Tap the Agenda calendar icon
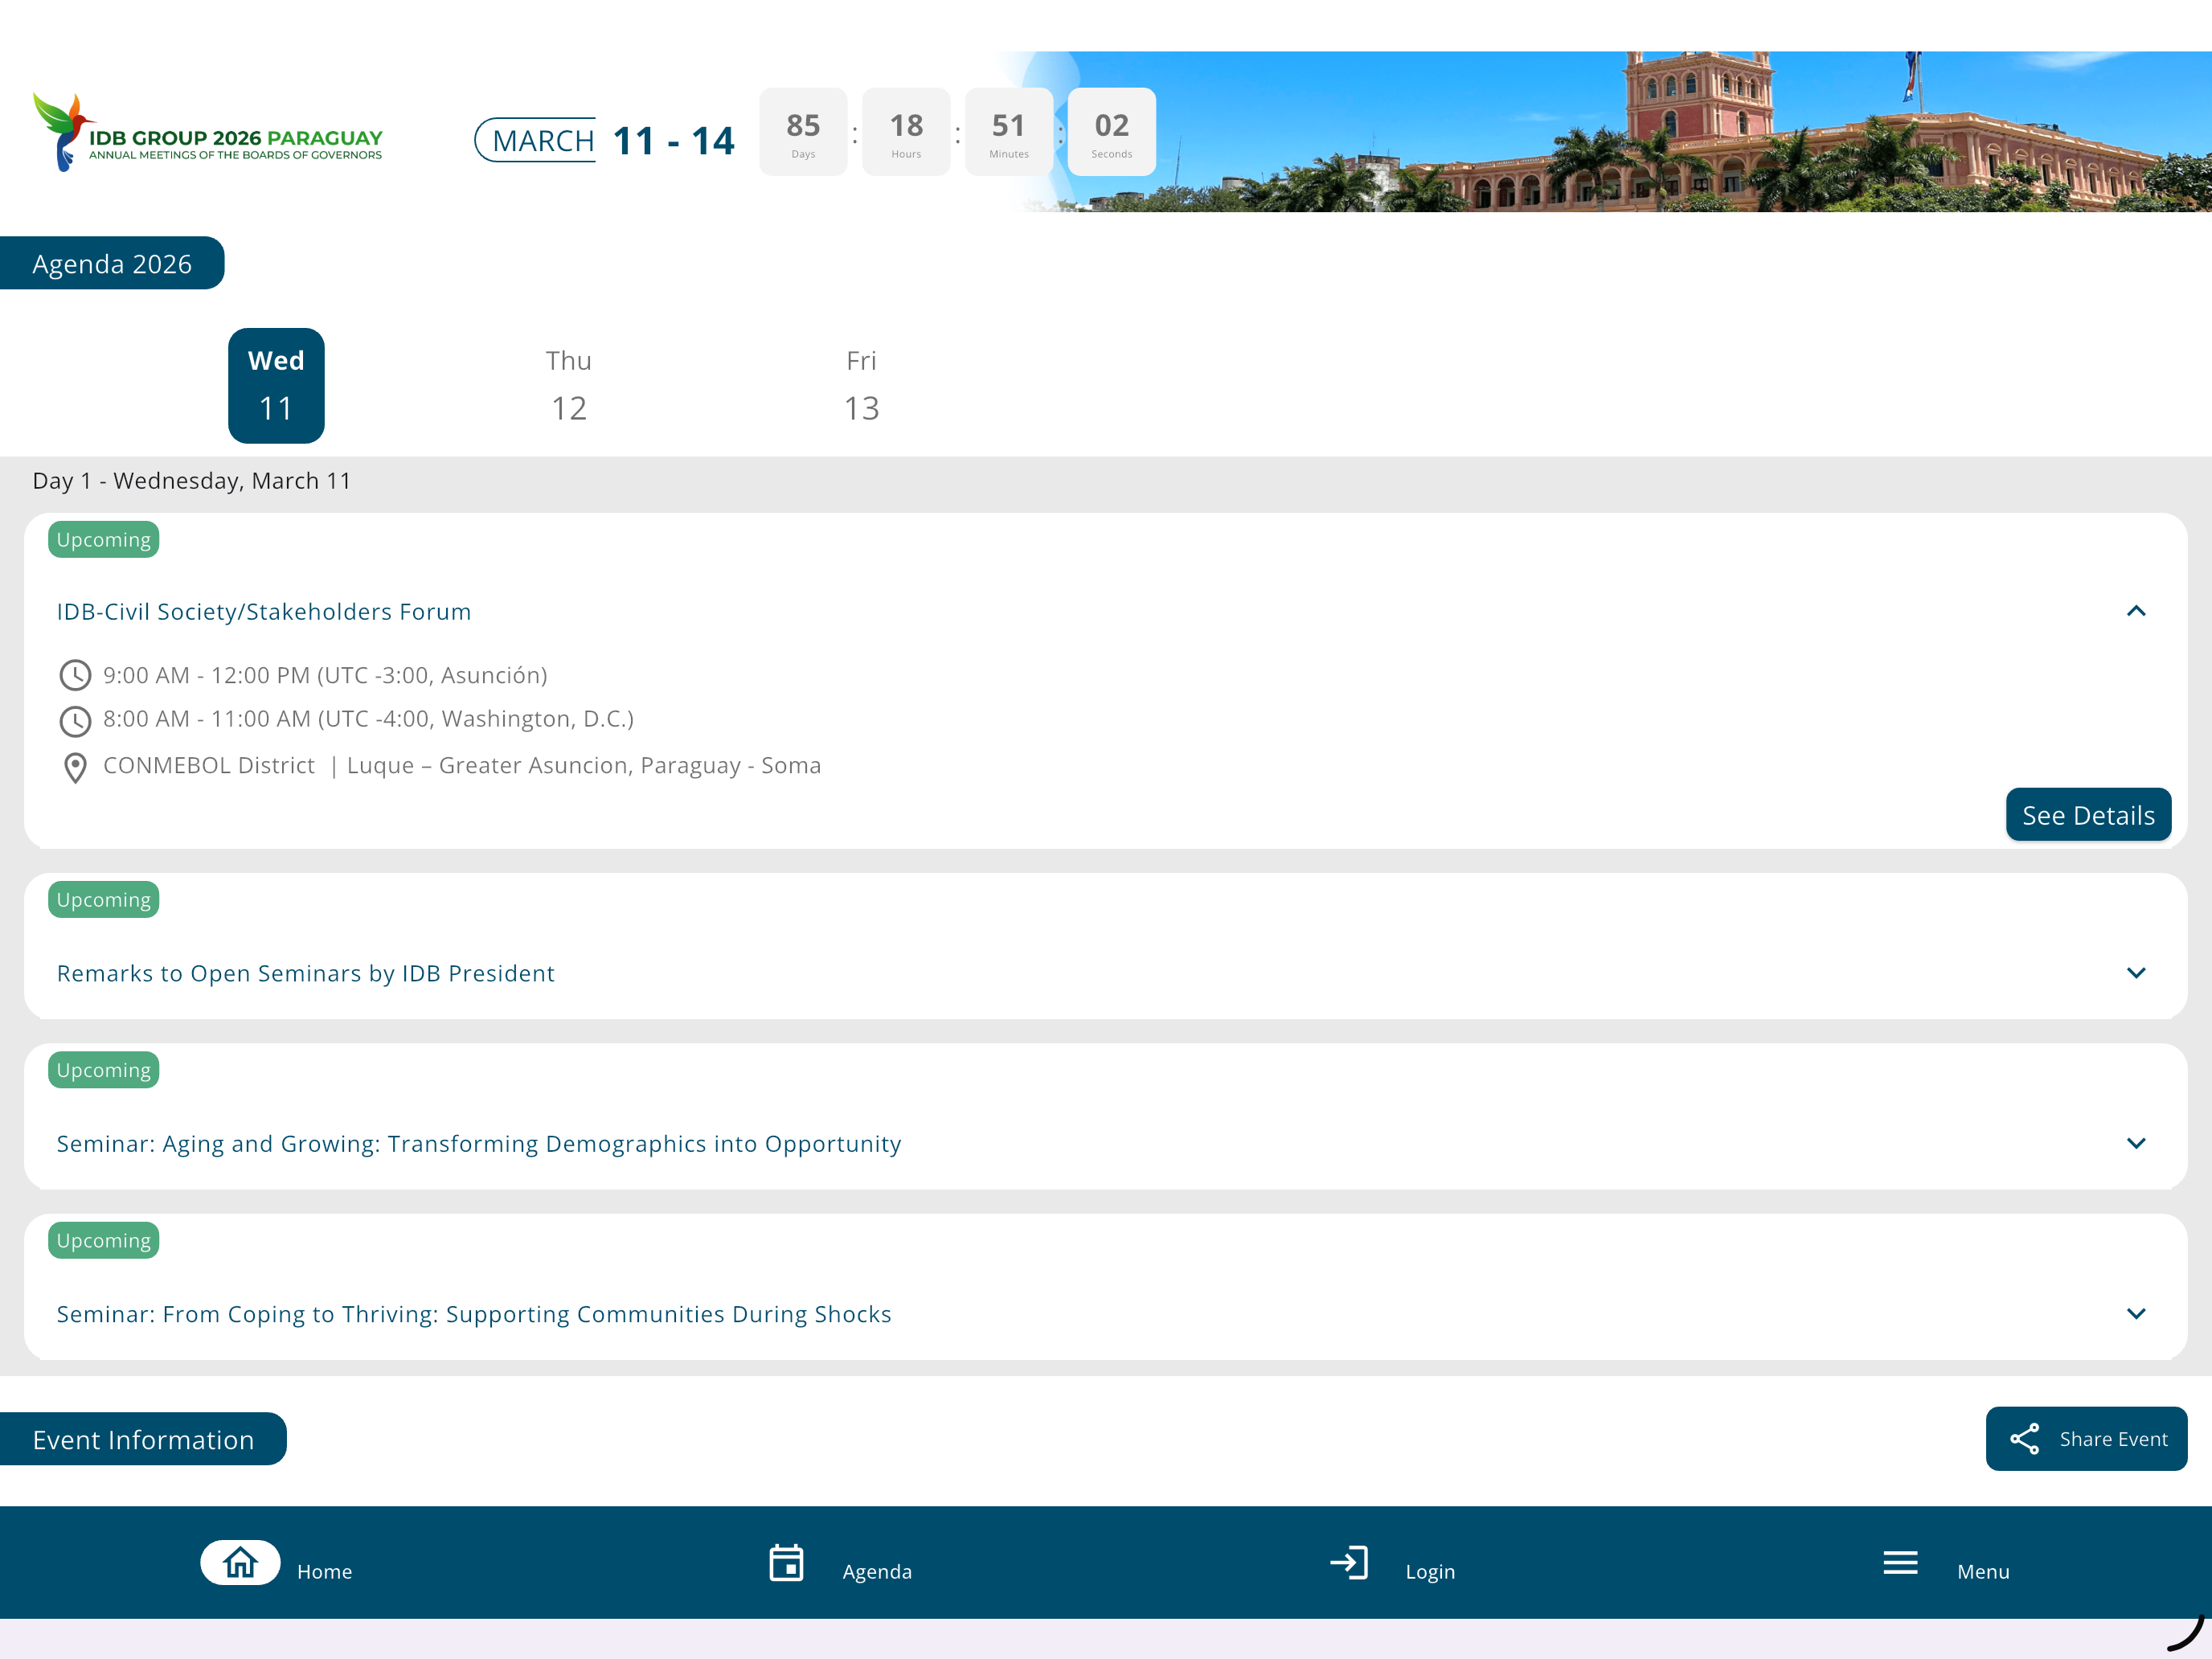Screen dimensions: 2212x1659 coord(786,1562)
